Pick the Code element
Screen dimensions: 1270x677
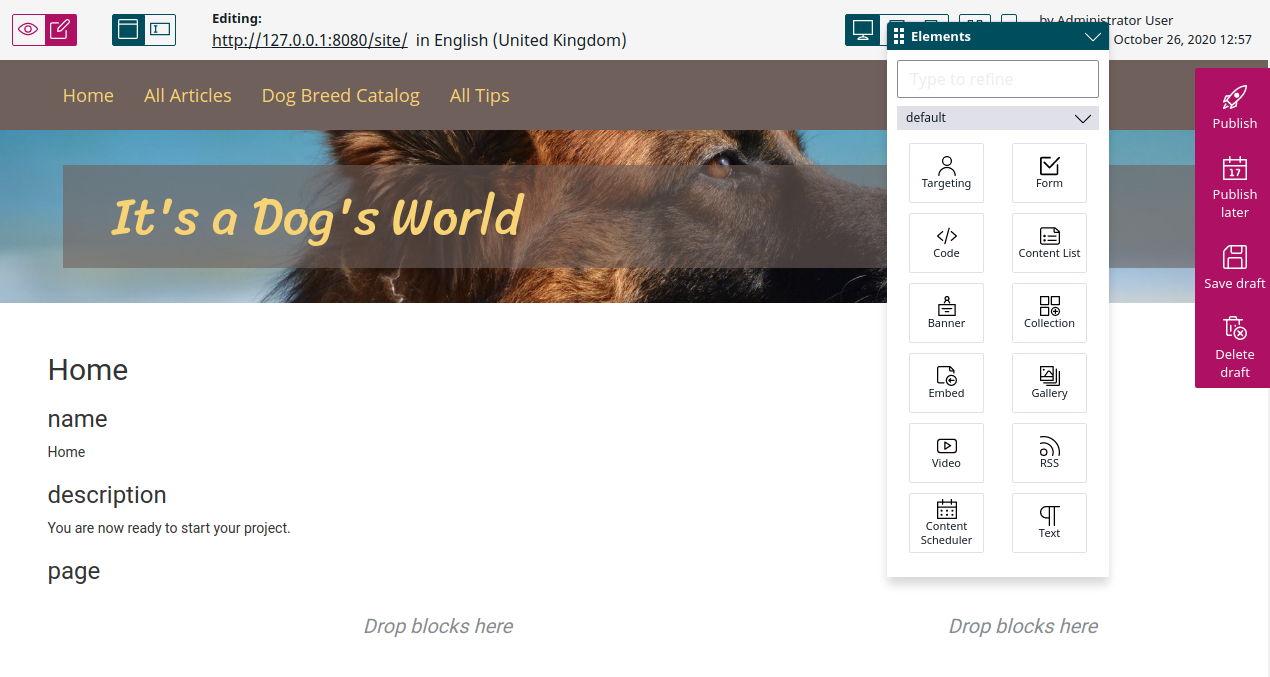point(946,243)
